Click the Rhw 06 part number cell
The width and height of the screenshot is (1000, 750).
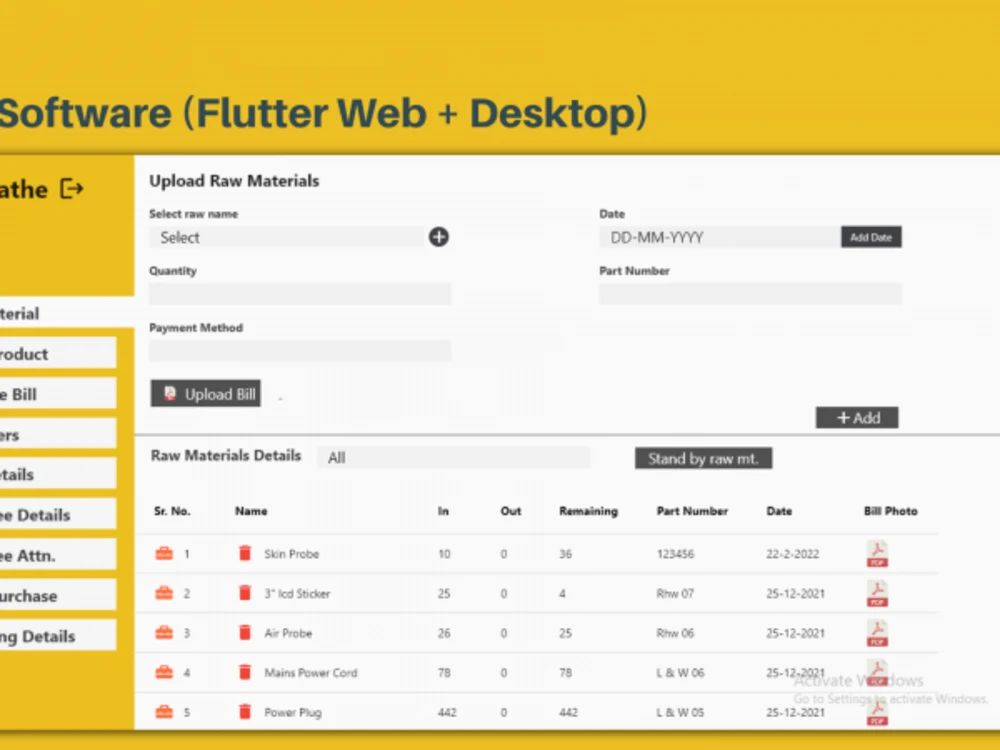click(675, 633)
